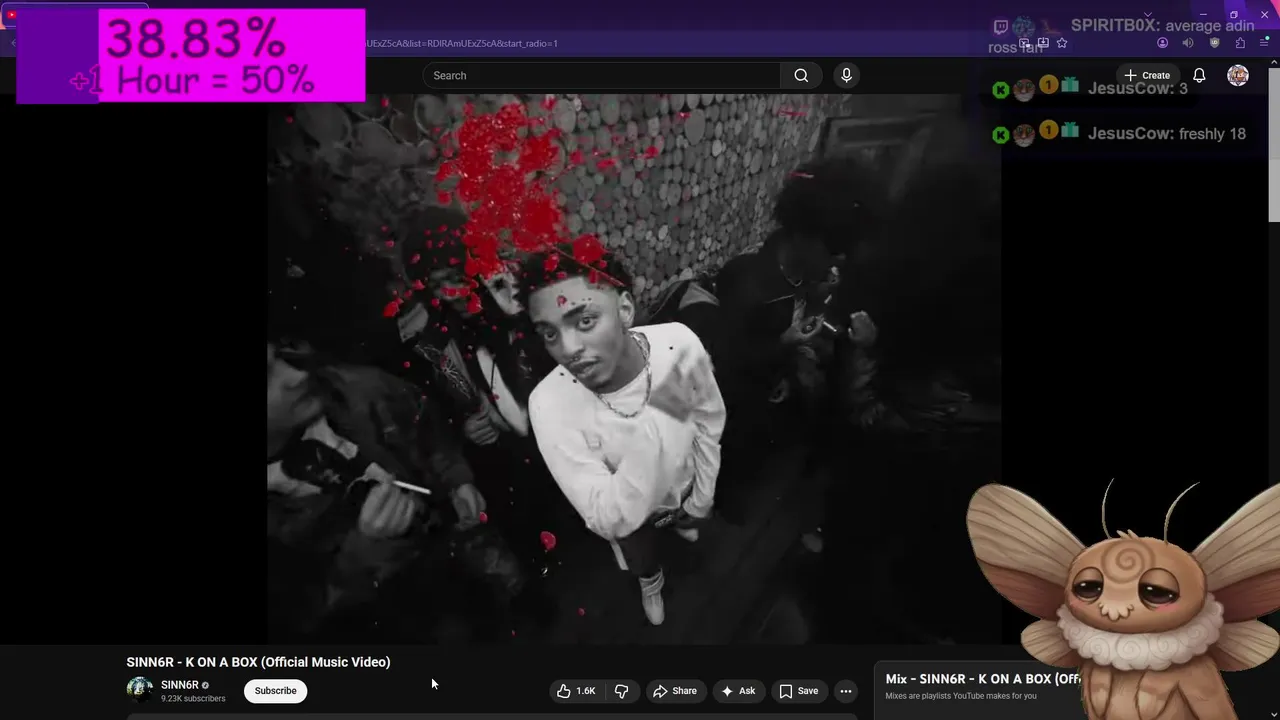Click the Create button

point(1146,75)
